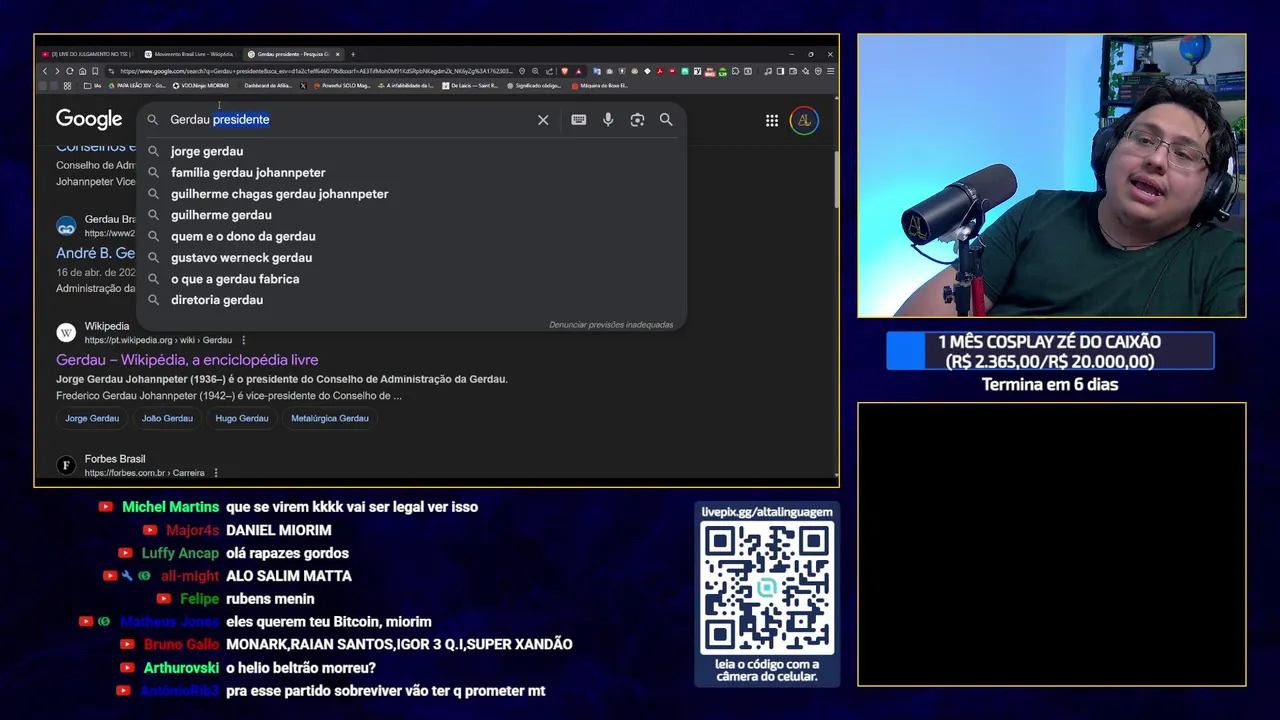
Task: Open the Google account avatar
Action: [x=804, y=120]
